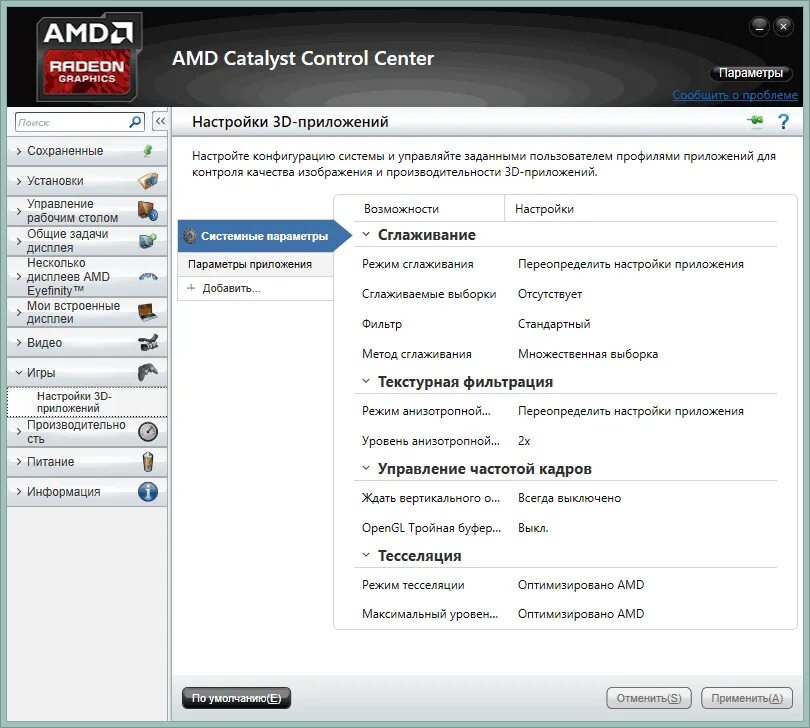The height and width of the screenshot is (728, 810).
Task: Select the Системные параметры tab
Action: click(x=263, y=236)
